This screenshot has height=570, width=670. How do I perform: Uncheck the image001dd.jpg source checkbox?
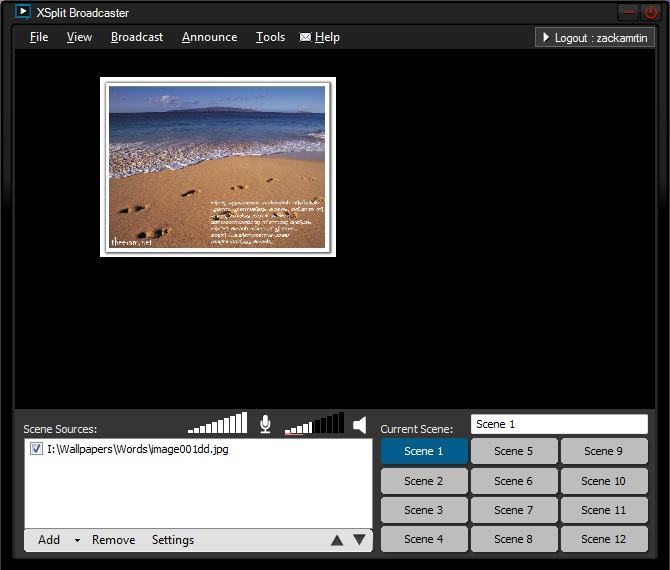(36, 449)
